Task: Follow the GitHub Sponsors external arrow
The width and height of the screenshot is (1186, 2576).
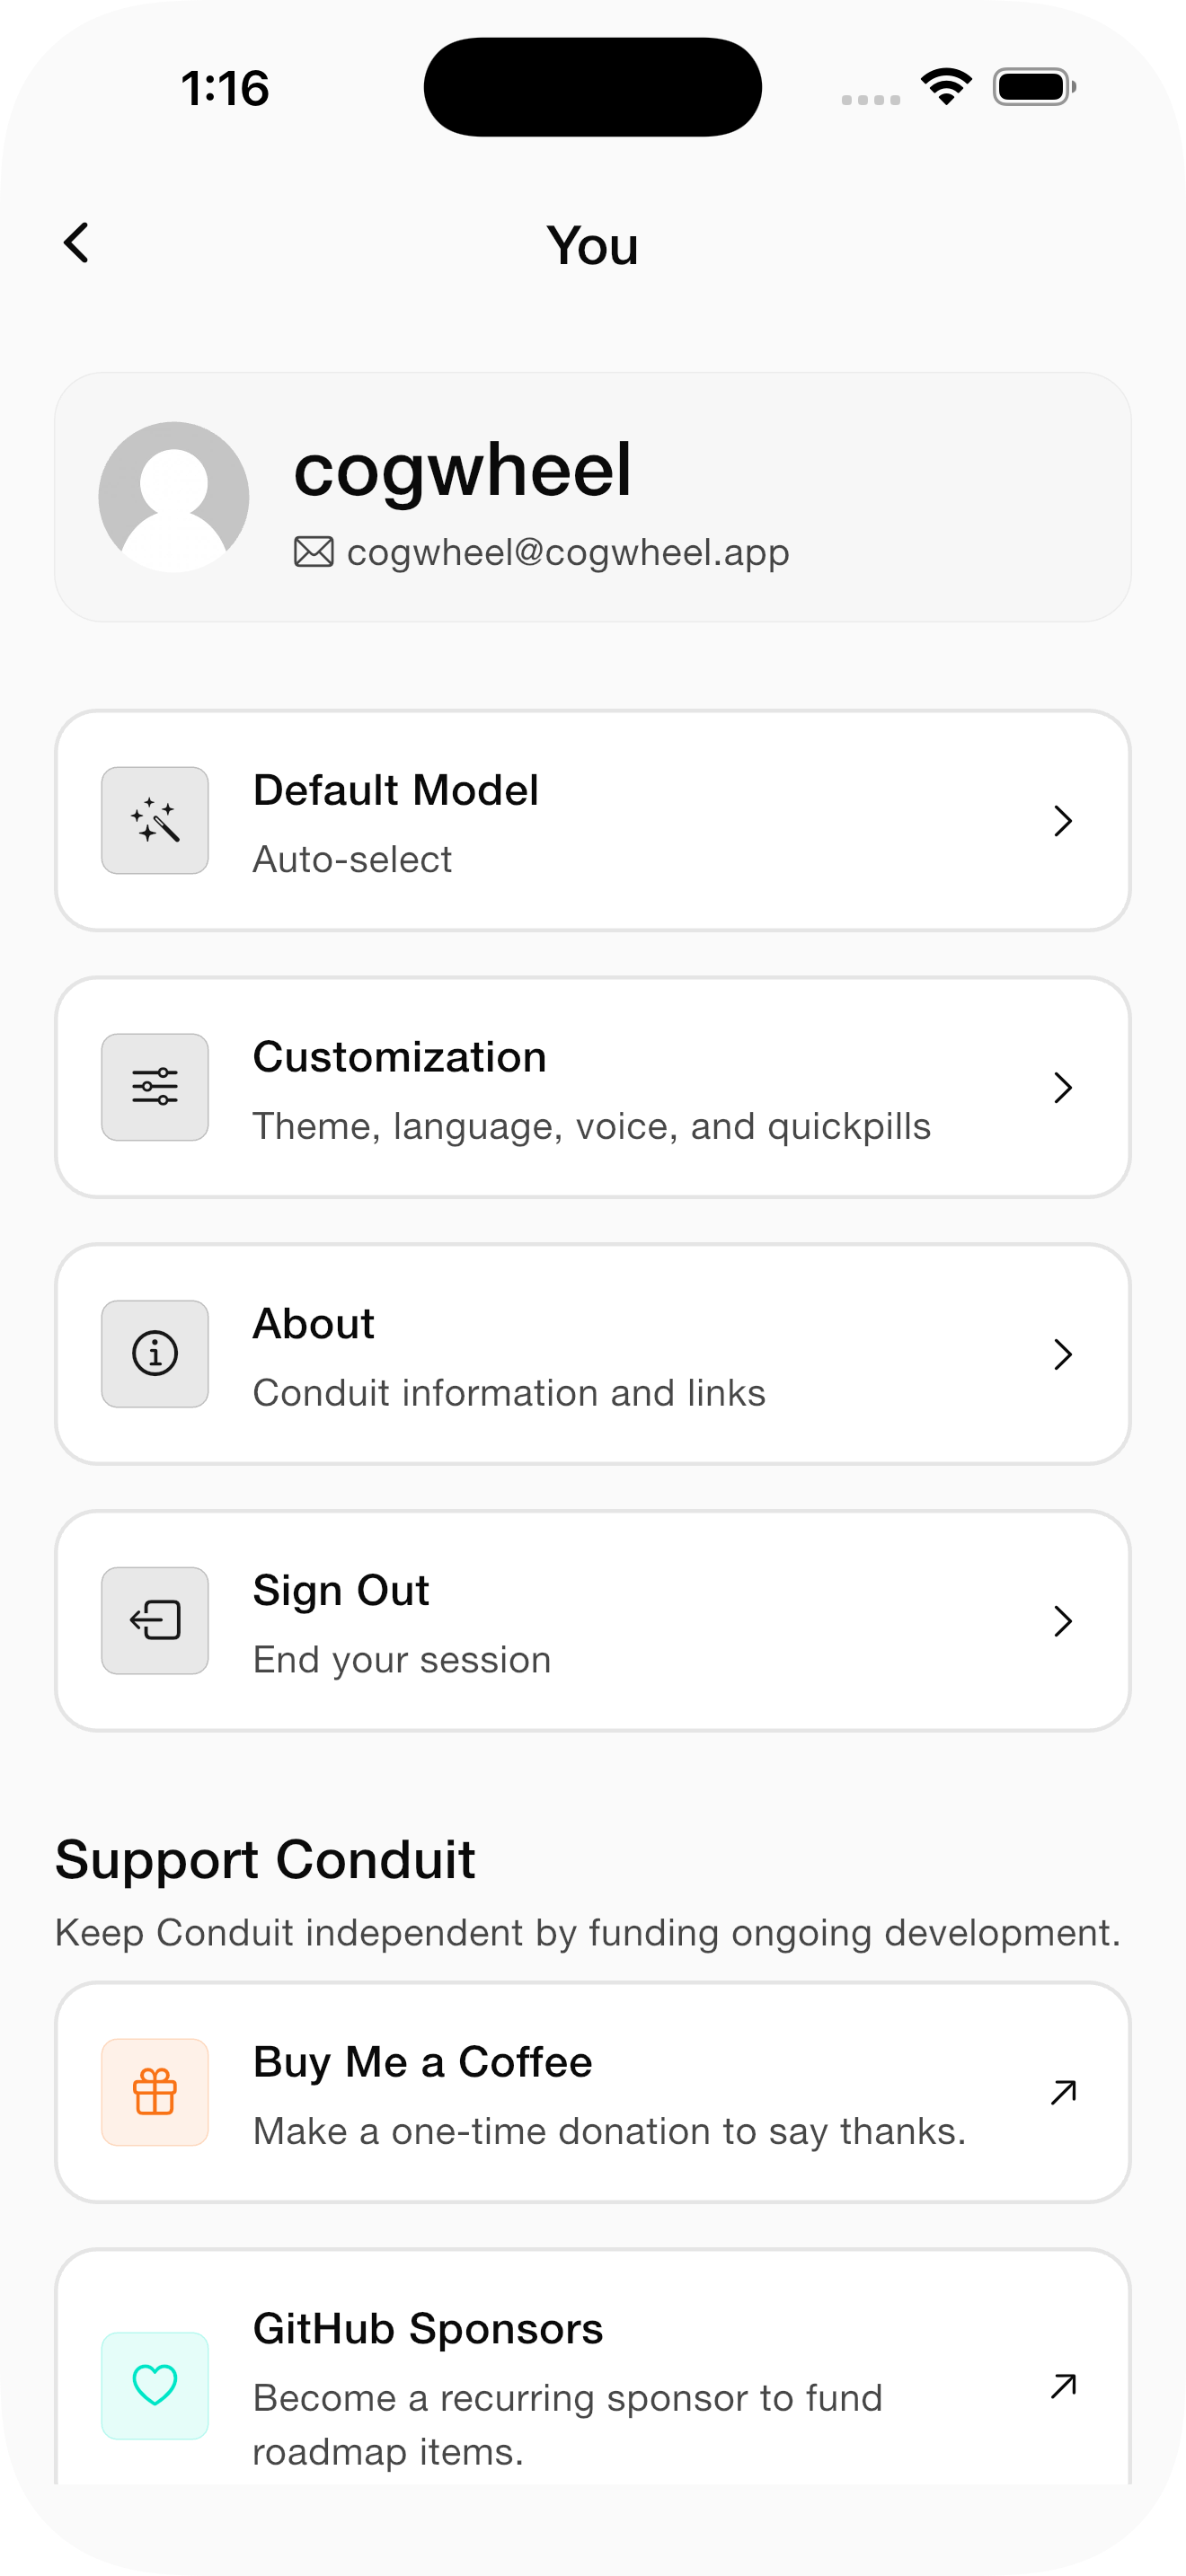Action: click(1063, 2386)
